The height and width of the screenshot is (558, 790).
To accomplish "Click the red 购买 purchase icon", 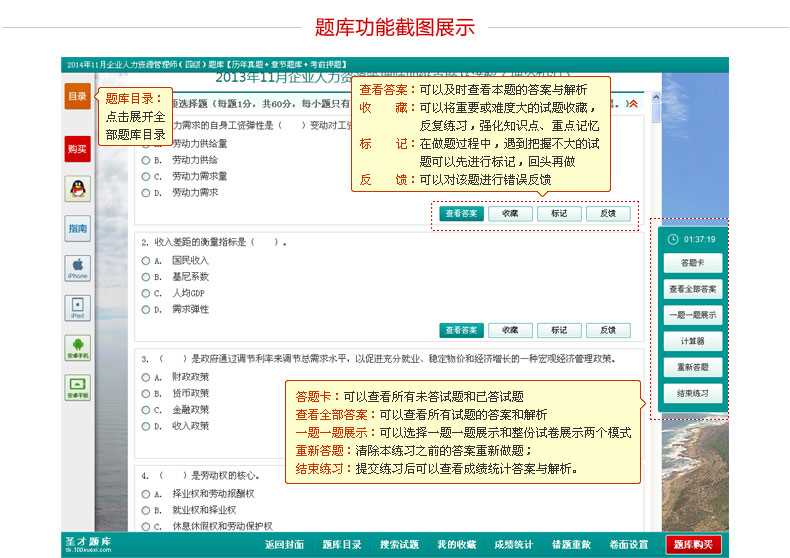I will click(x=77, y=149).
